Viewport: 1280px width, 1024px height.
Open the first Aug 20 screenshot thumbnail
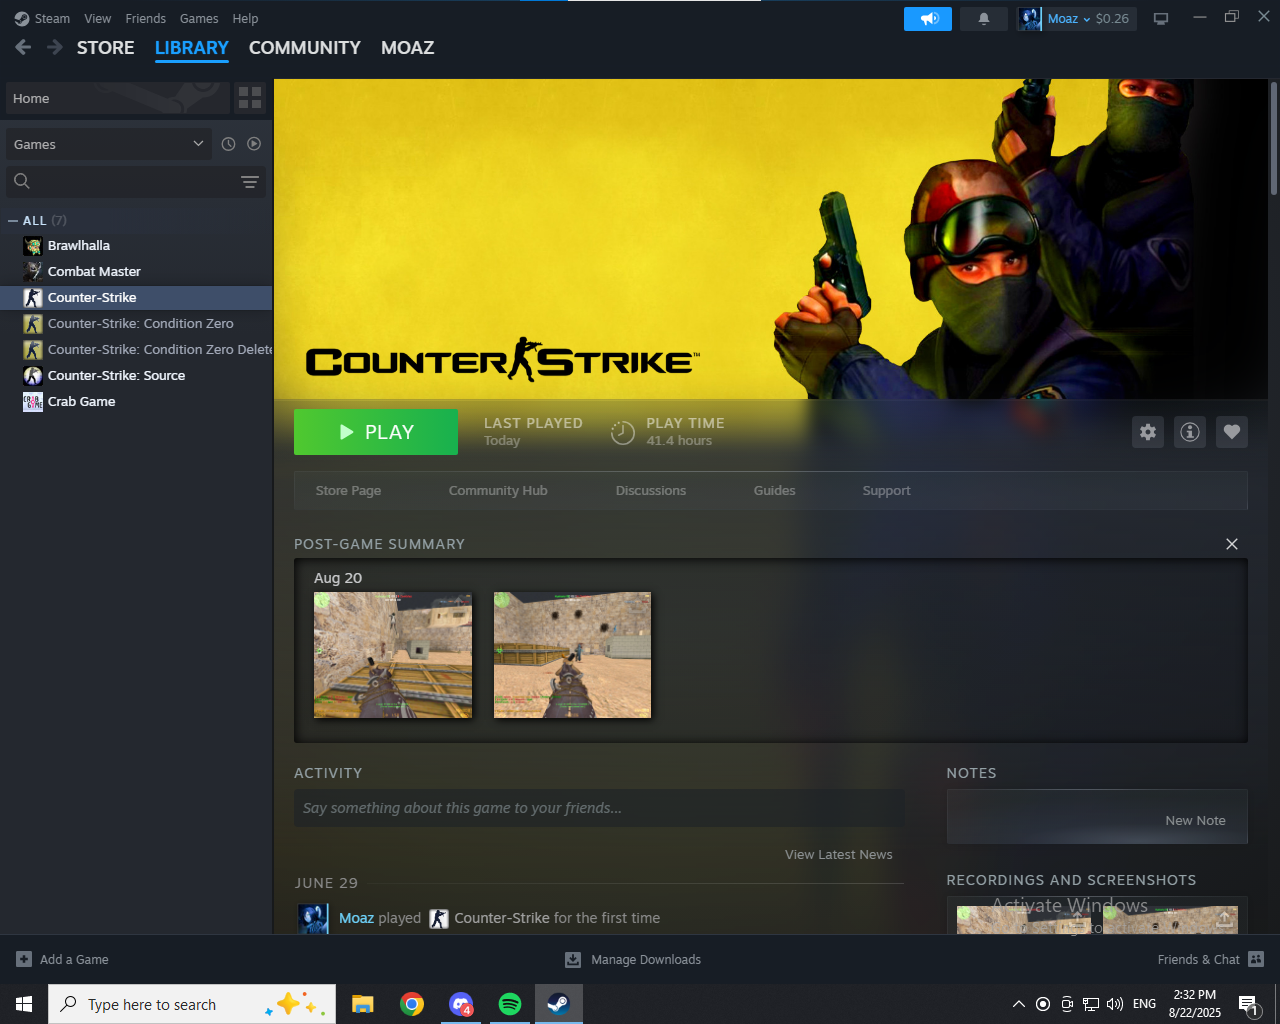pos(393,655)
